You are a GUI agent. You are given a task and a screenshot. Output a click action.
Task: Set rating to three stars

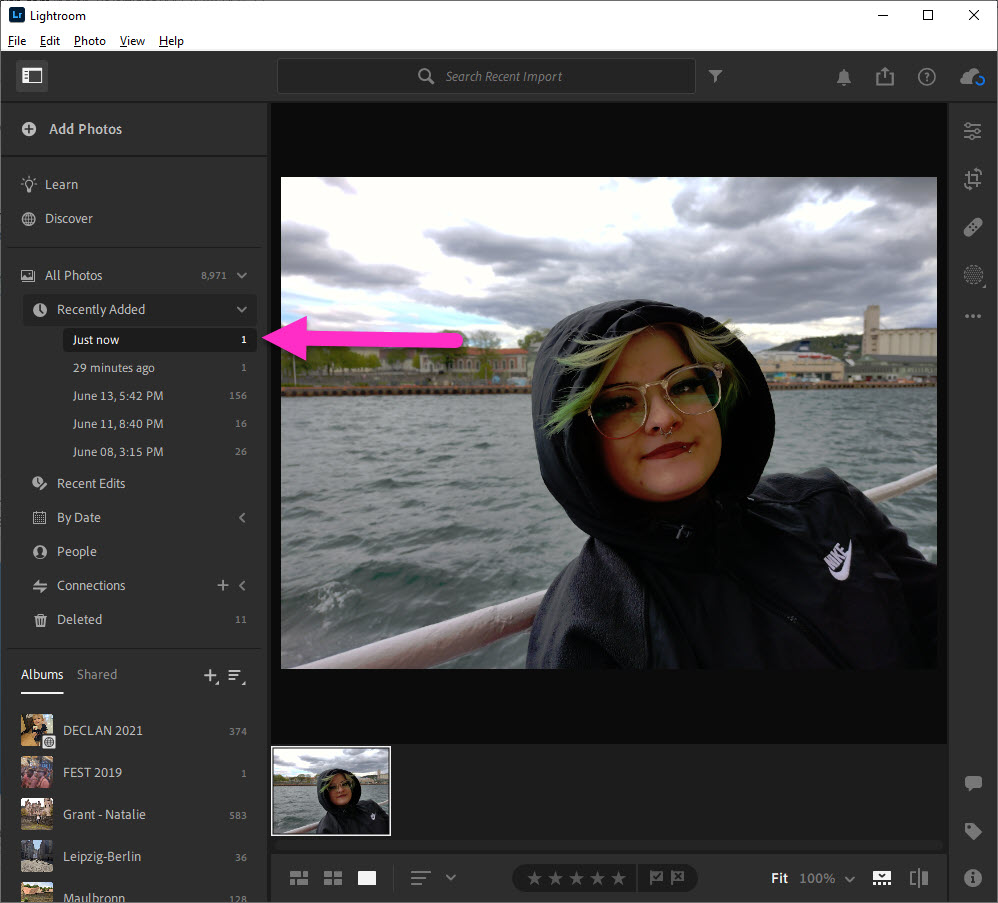tap(577, 878)
